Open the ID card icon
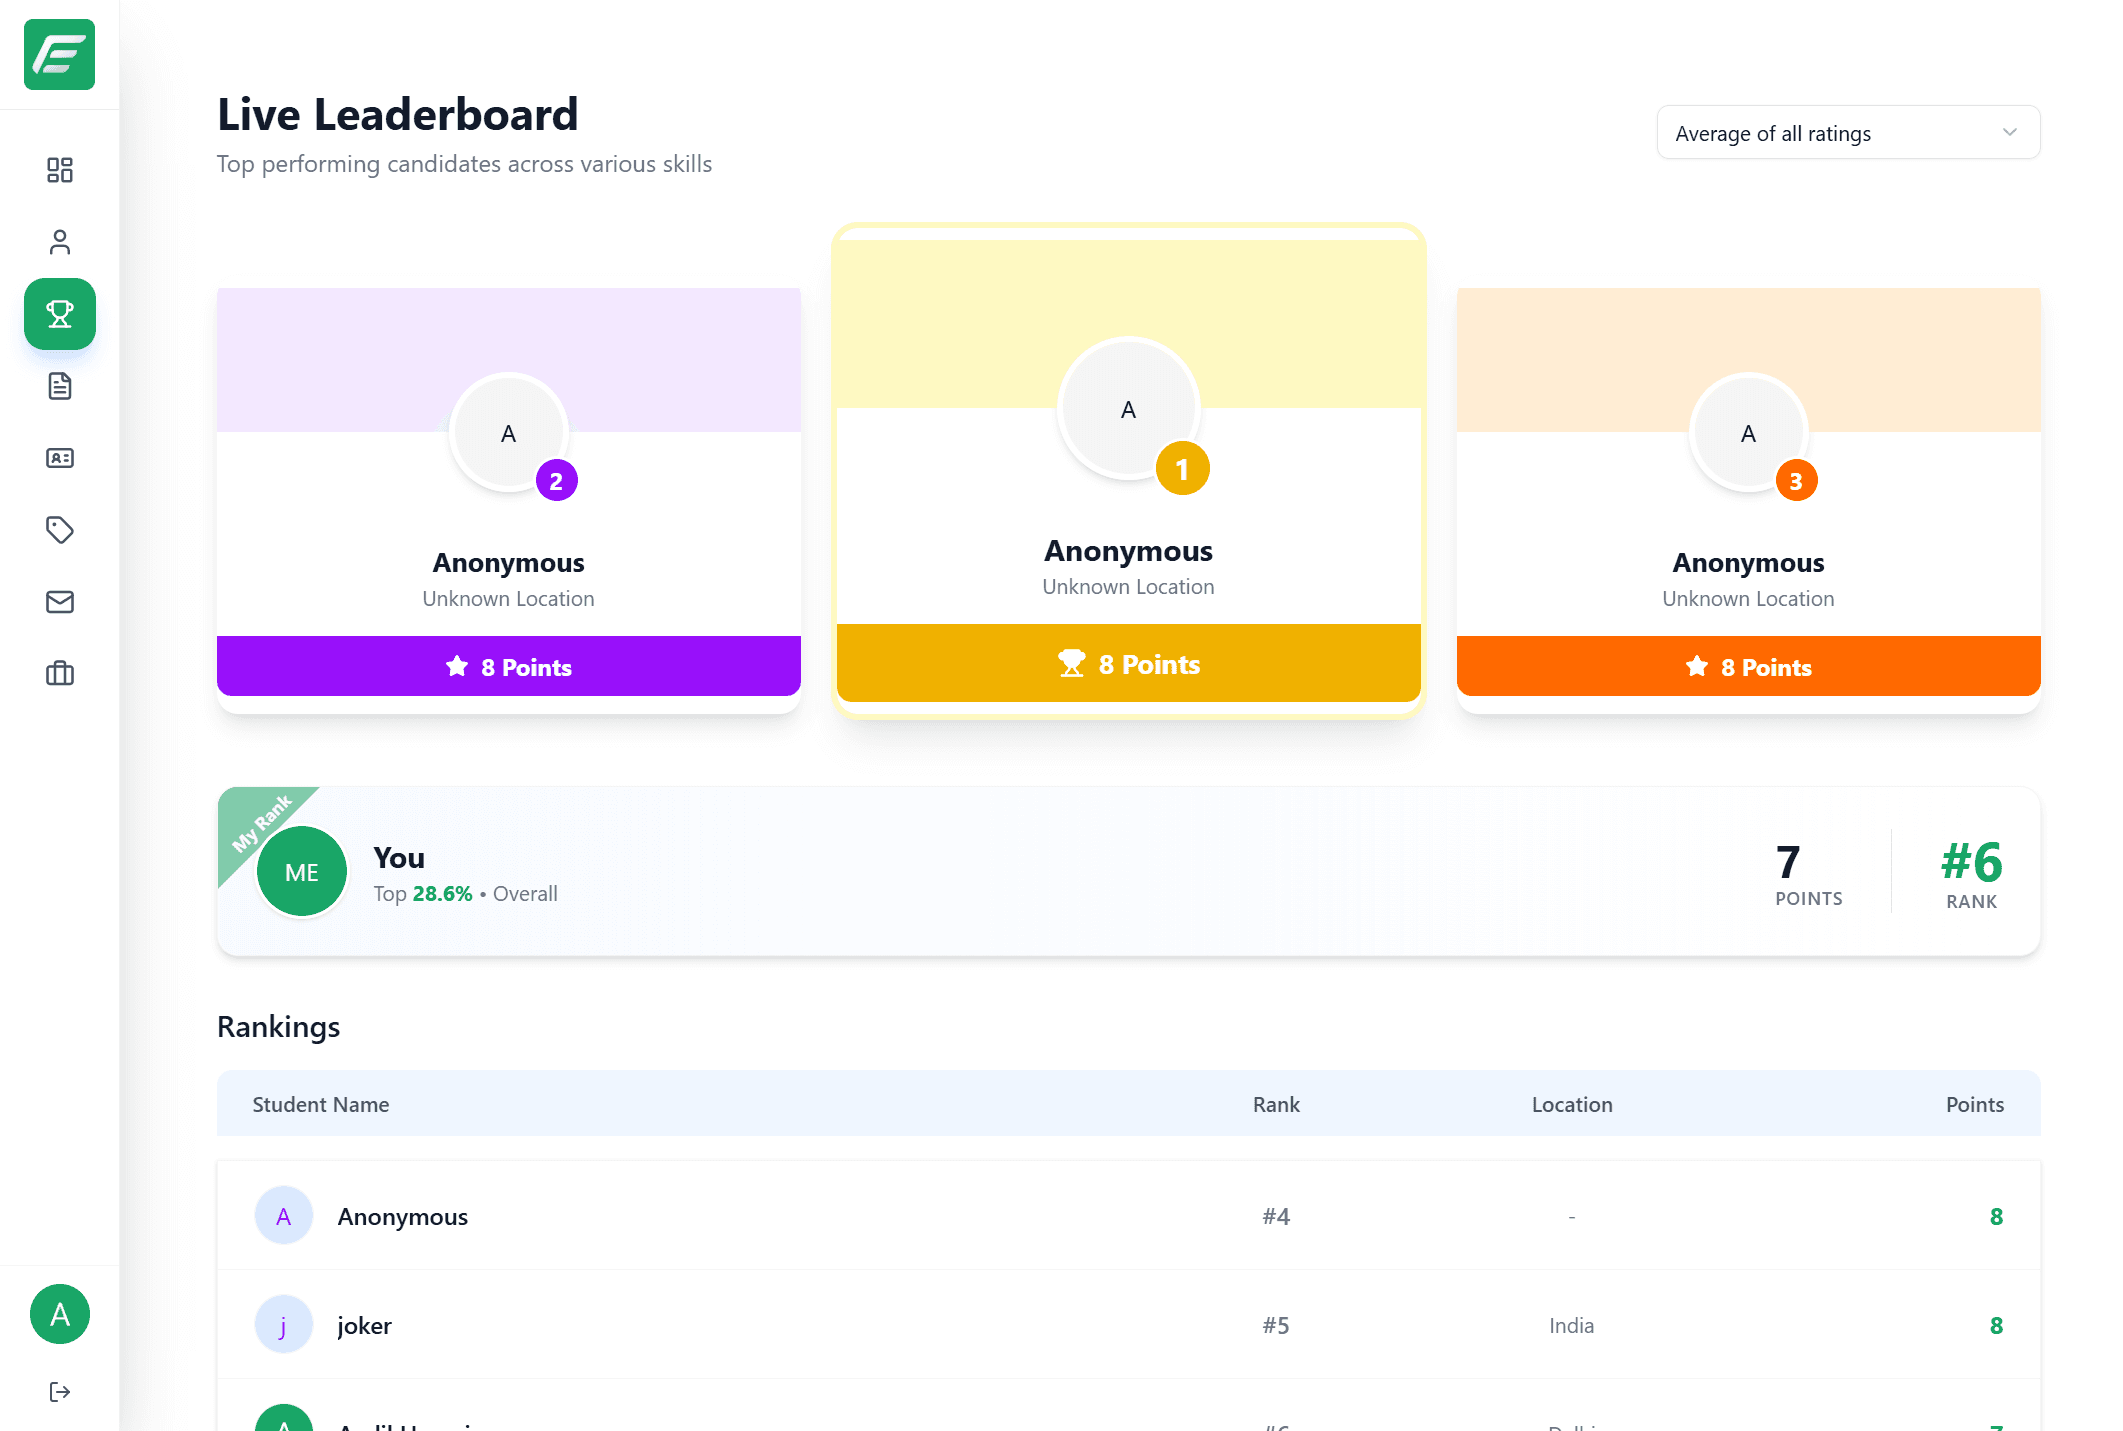2123x1431 pixels. tap(59, 458)
